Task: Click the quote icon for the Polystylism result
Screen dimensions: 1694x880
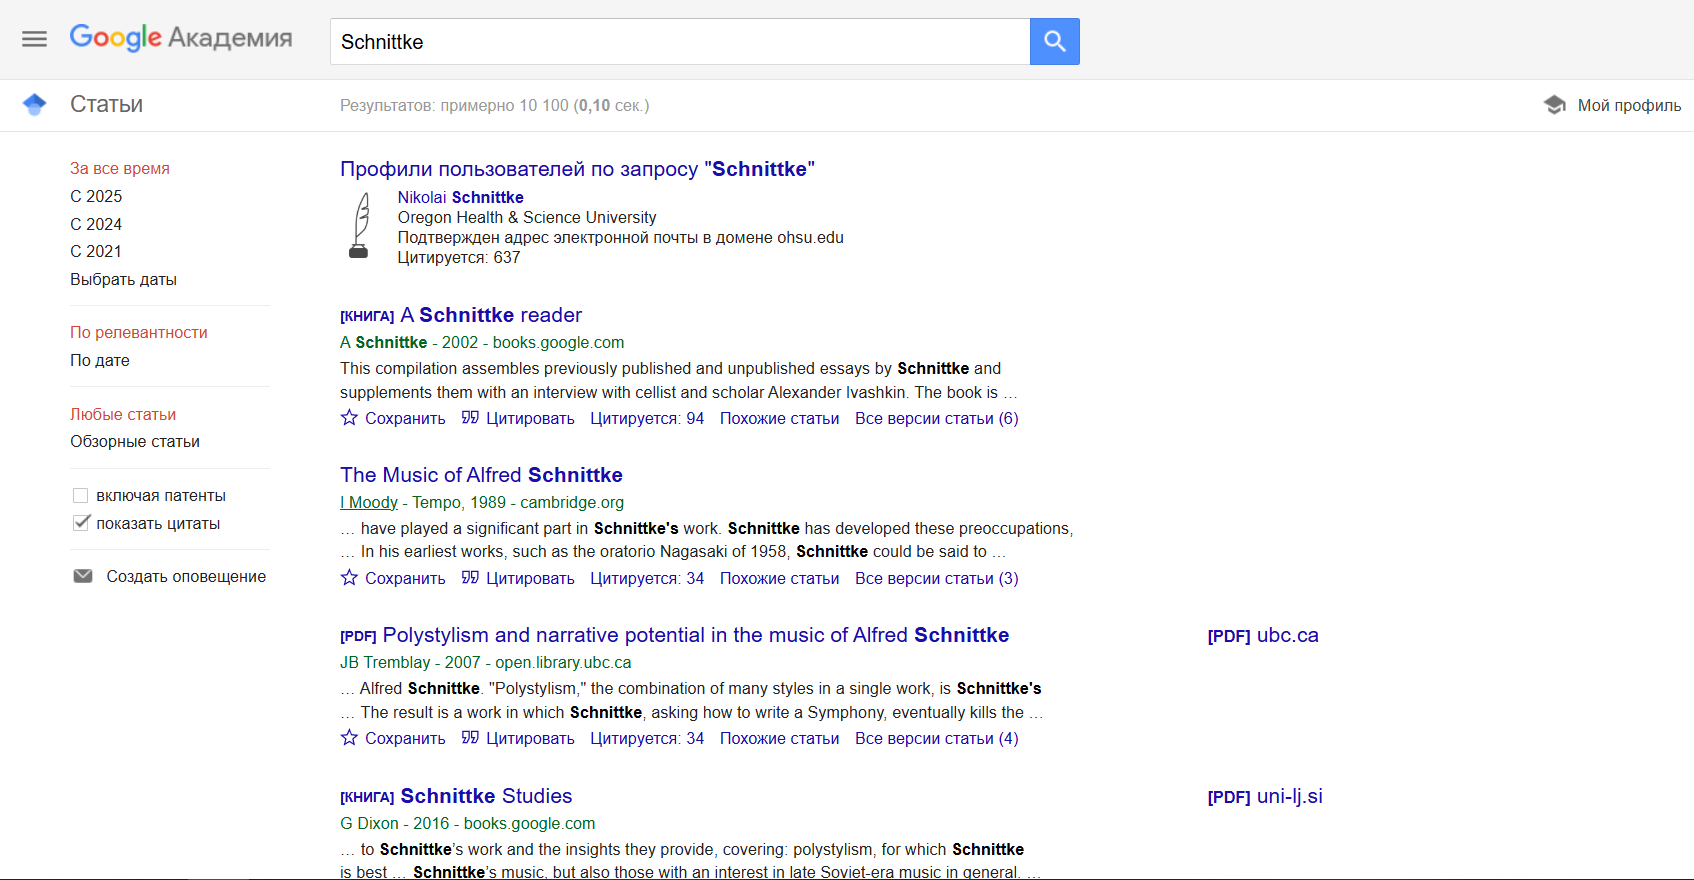Action: 470,738
